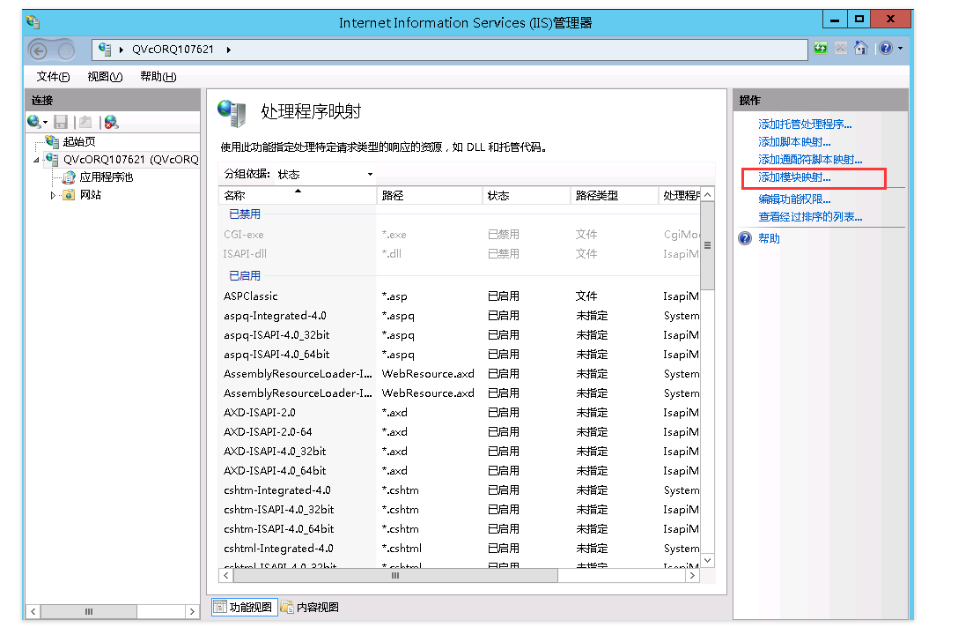971x631 pixels.
Task: Click 查看经过排序的列表 action link
Action: click(809, 217)
